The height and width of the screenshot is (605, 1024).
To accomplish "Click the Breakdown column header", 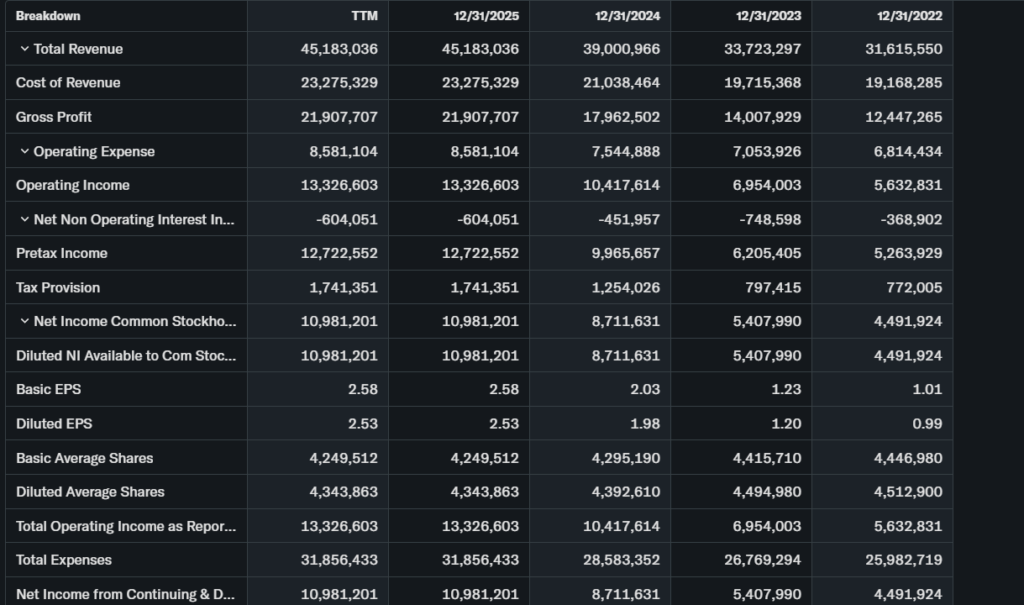I will tap(48, 16).
